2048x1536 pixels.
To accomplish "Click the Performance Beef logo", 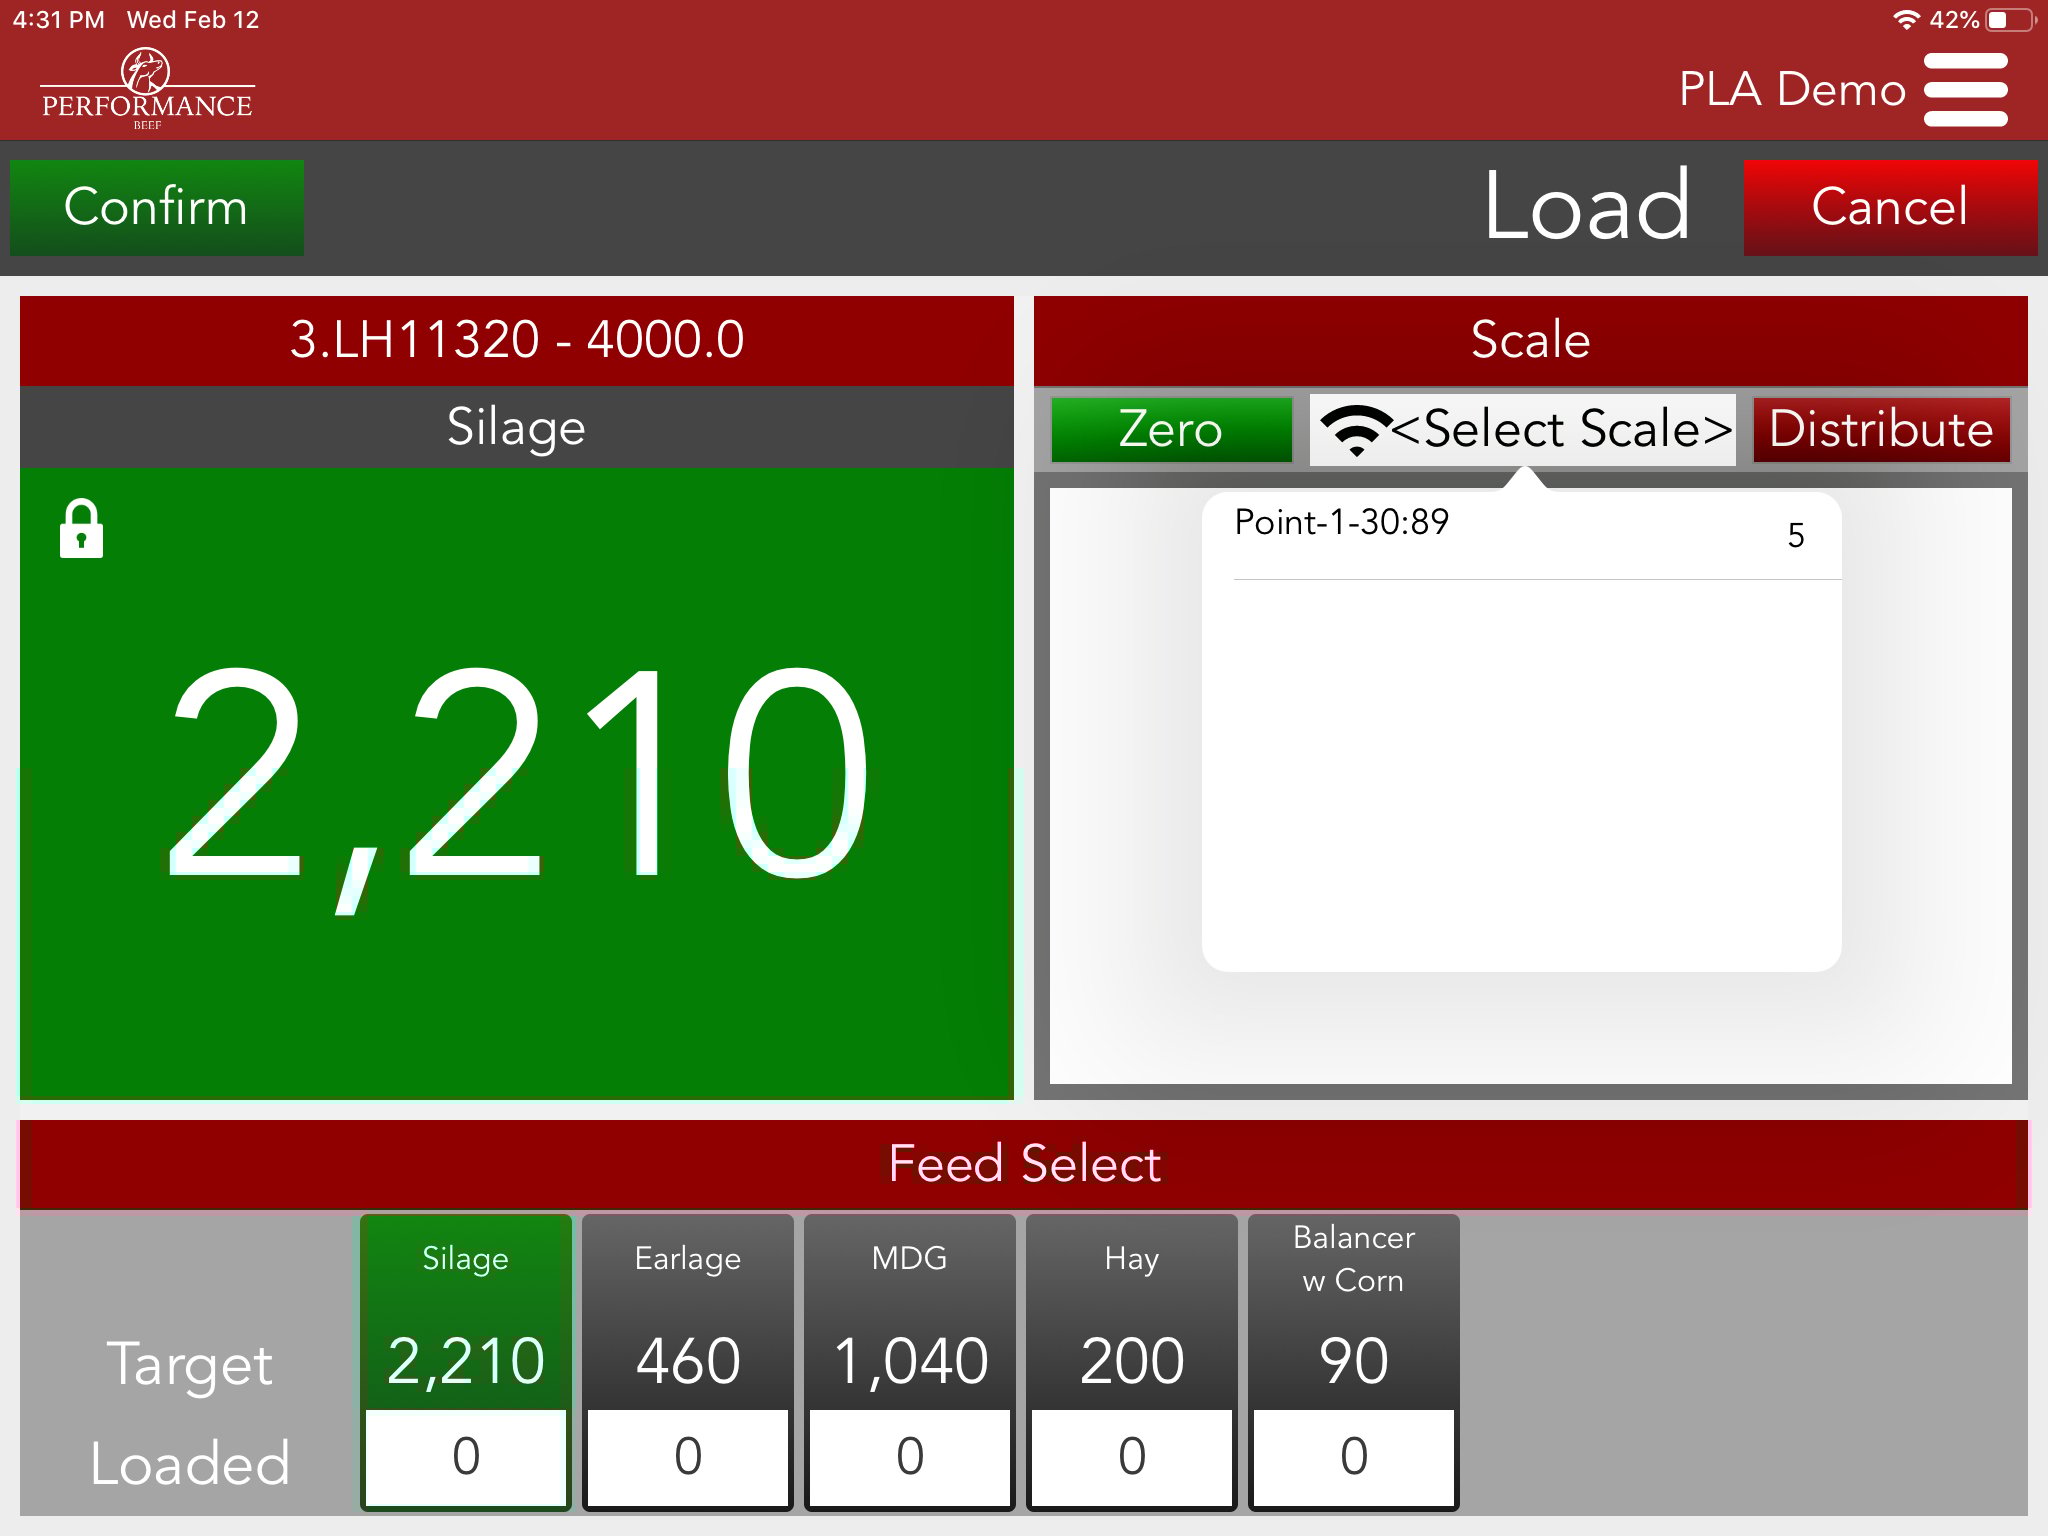I will pyautogui.click(x=147, y=90).
